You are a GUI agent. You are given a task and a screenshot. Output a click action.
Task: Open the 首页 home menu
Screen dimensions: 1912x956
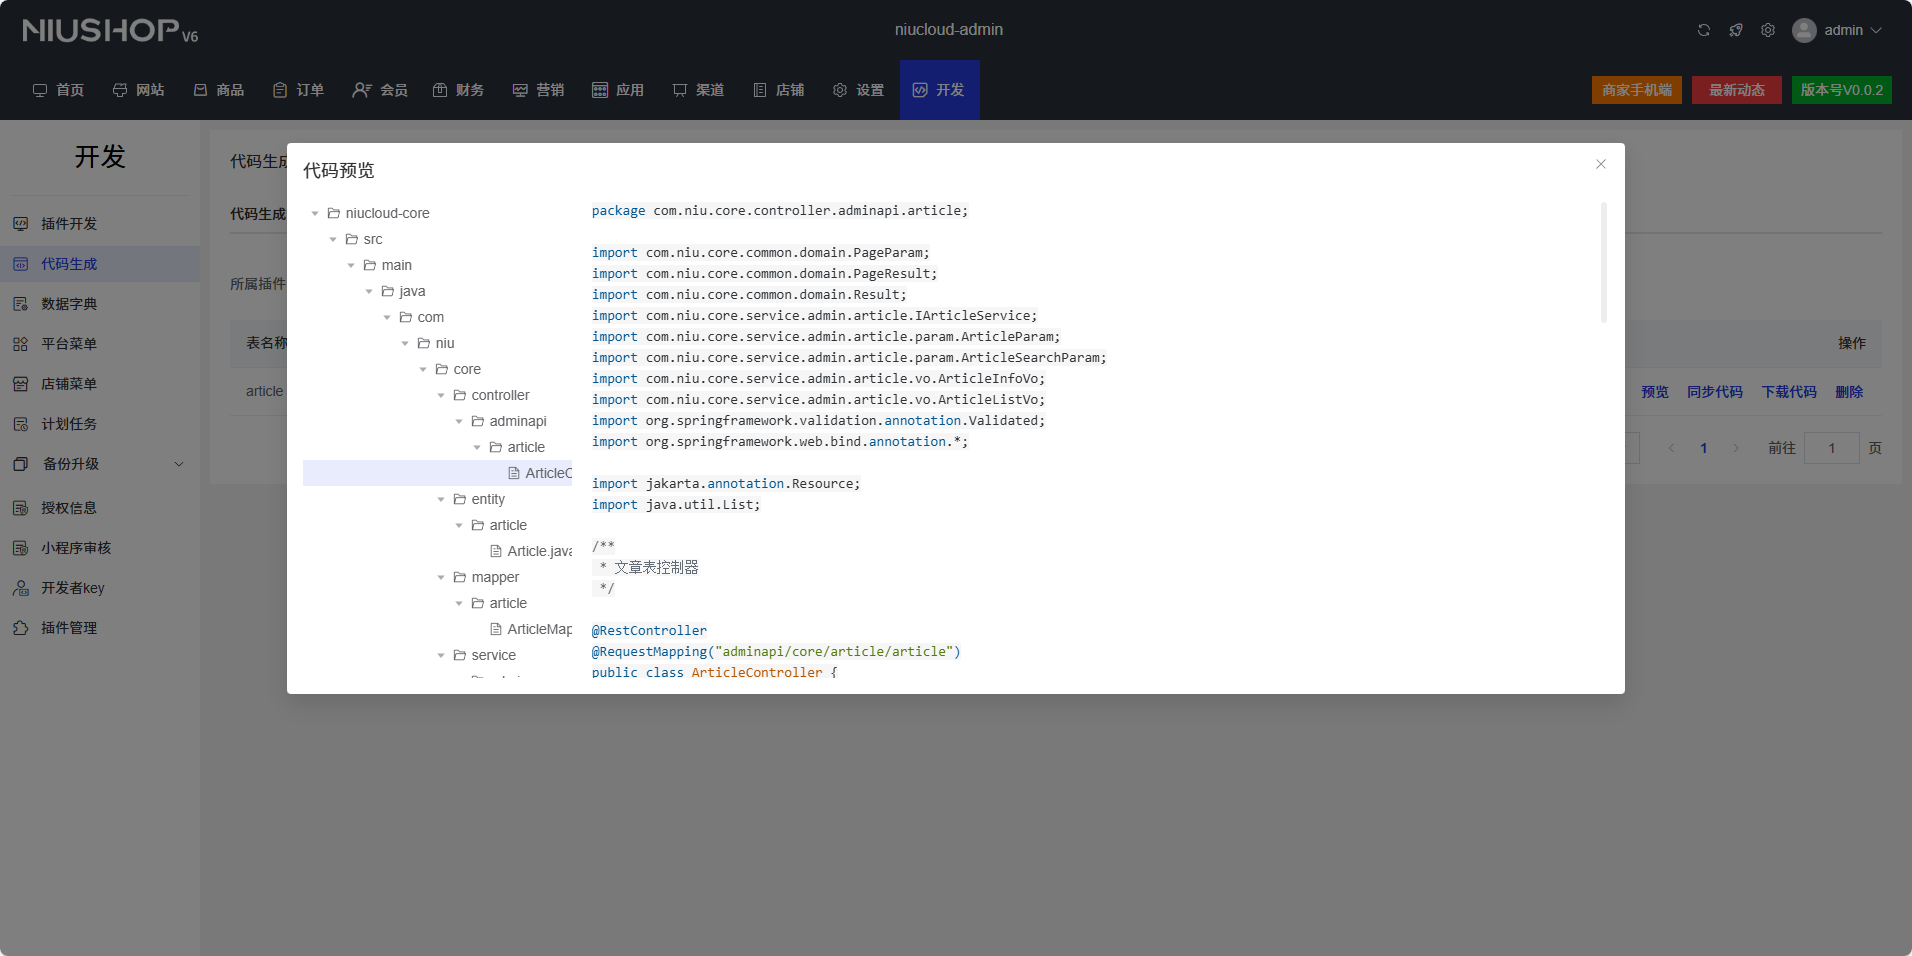58,90
